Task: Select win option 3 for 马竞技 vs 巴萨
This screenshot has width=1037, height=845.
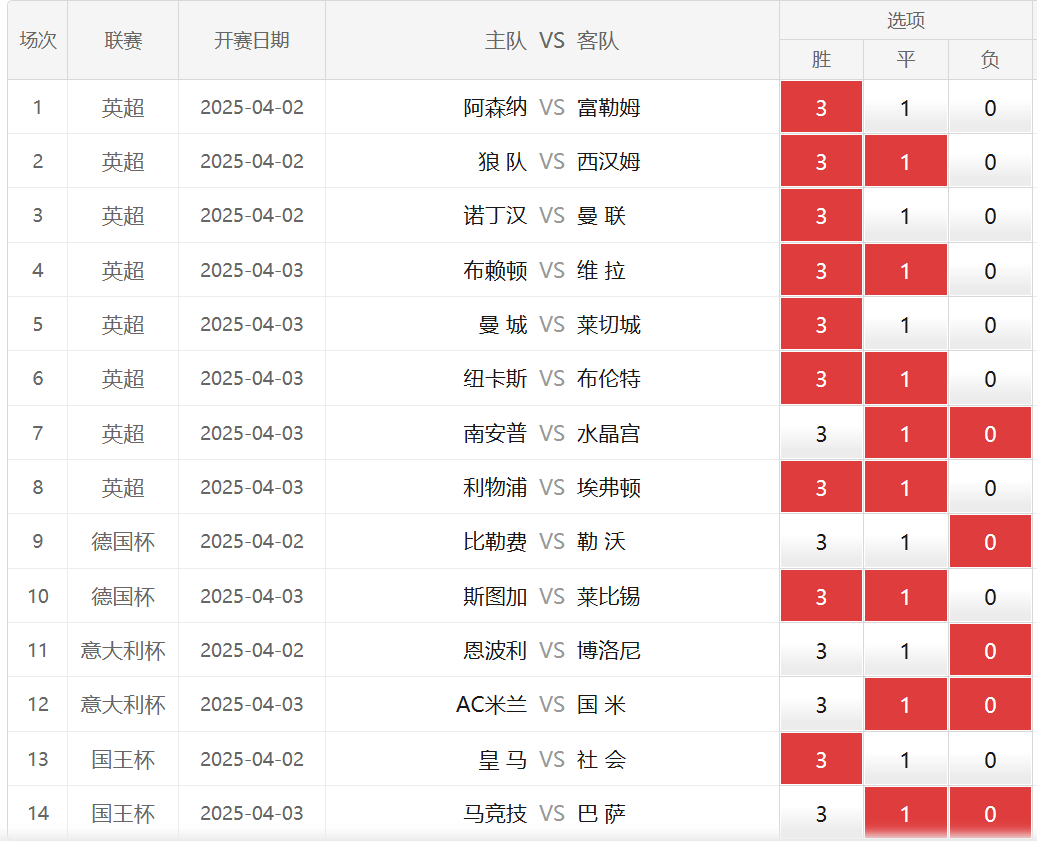Action: (821, 813)
